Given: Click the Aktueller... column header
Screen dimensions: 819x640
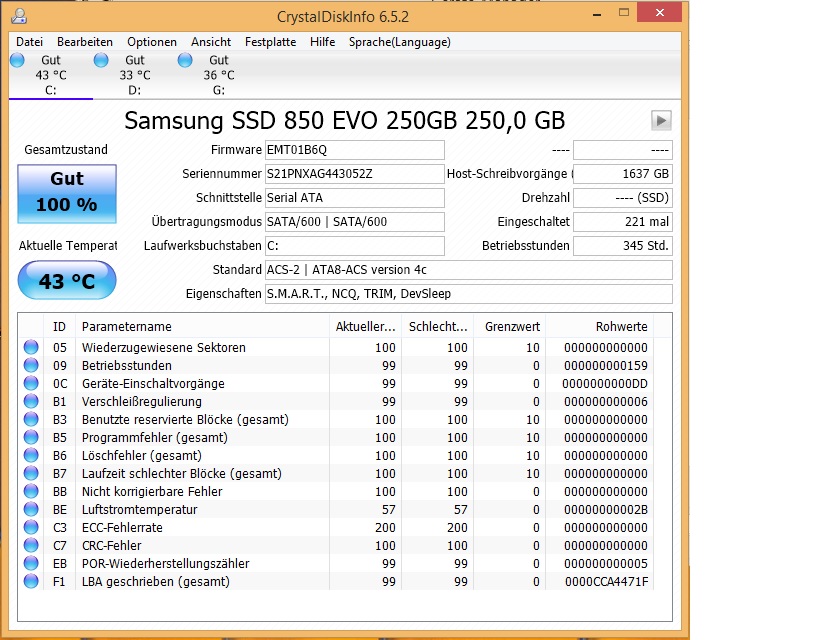Looking at the screenshot, I should click(366, 327).
